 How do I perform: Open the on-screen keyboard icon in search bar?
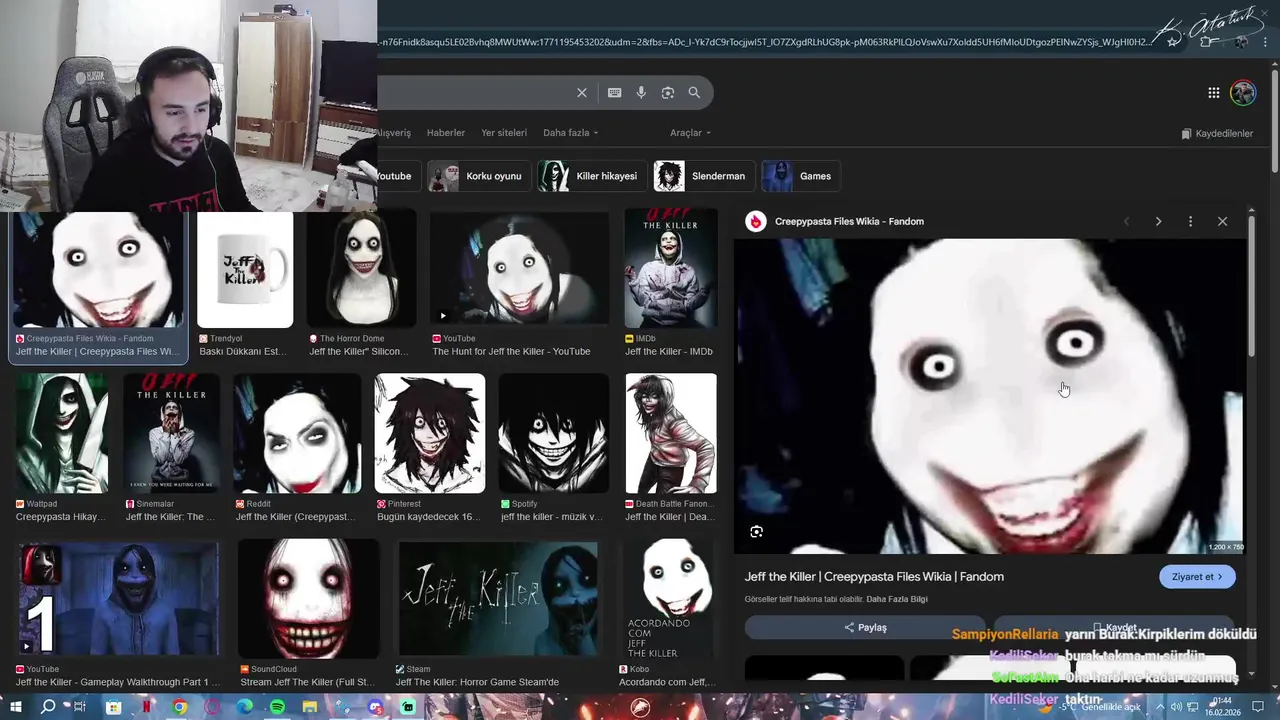click(615, 93)
